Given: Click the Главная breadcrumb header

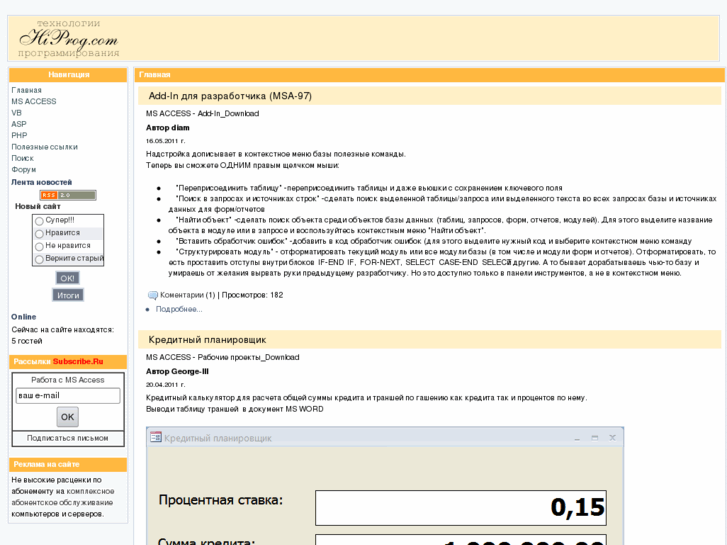Looking at the screenshot, I should [x=155, y=75].
